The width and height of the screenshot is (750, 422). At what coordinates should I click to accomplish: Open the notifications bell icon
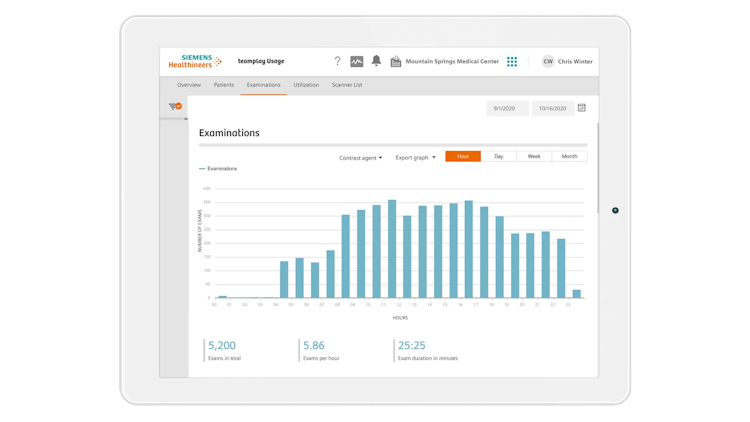pyautogui.click(x=376, y=61)
